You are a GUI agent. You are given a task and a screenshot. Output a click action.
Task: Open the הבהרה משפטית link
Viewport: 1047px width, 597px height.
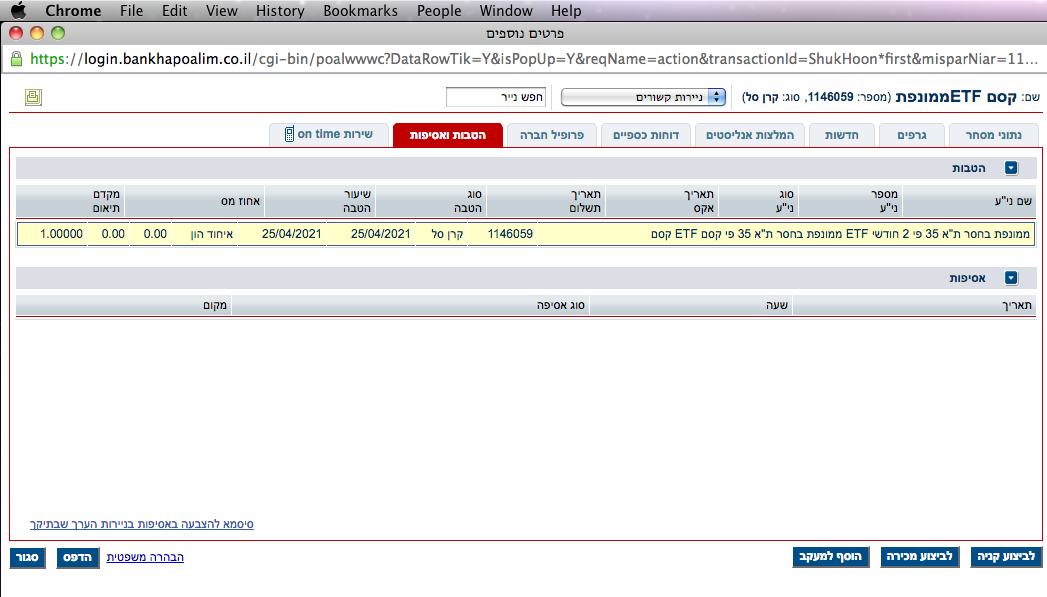coord(145,557)
